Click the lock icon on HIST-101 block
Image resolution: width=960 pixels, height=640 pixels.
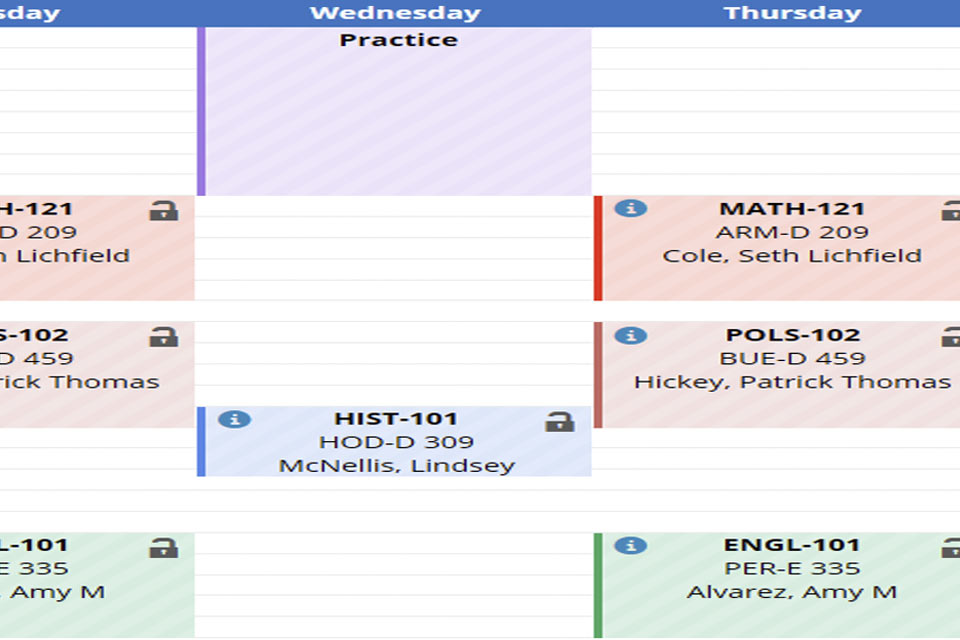click(560, 421)
